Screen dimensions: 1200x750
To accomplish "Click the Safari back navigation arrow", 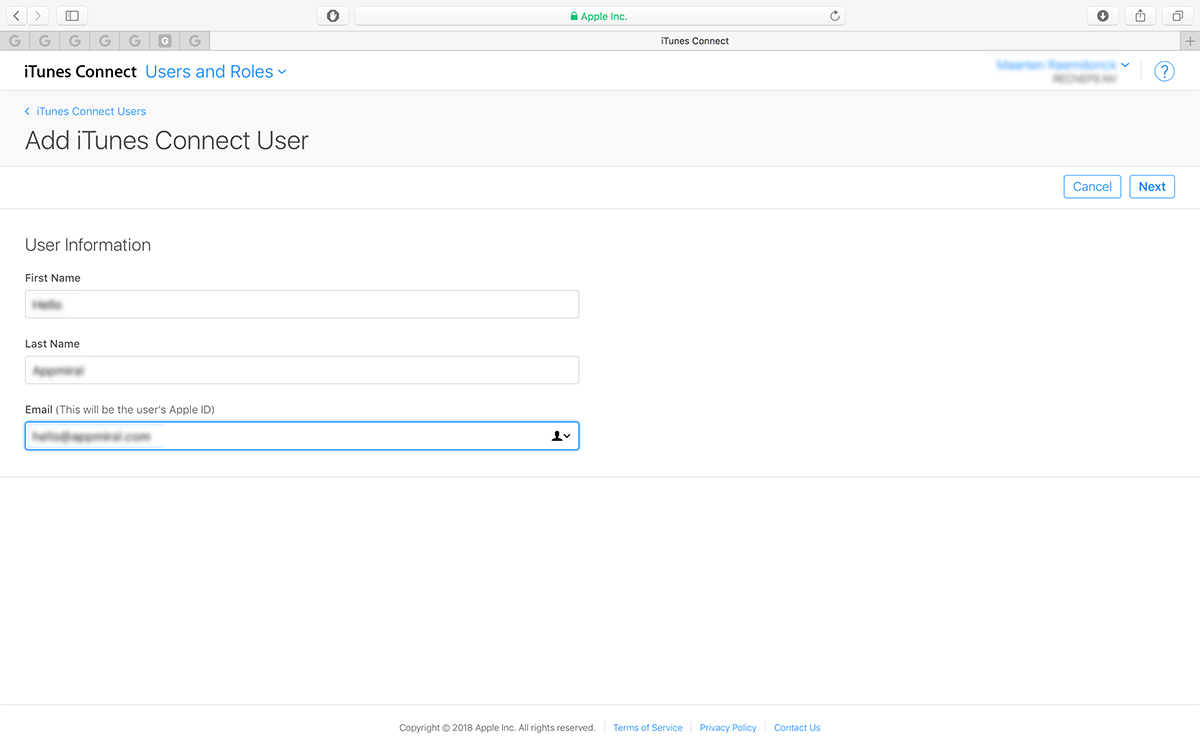I will (16, 15).
